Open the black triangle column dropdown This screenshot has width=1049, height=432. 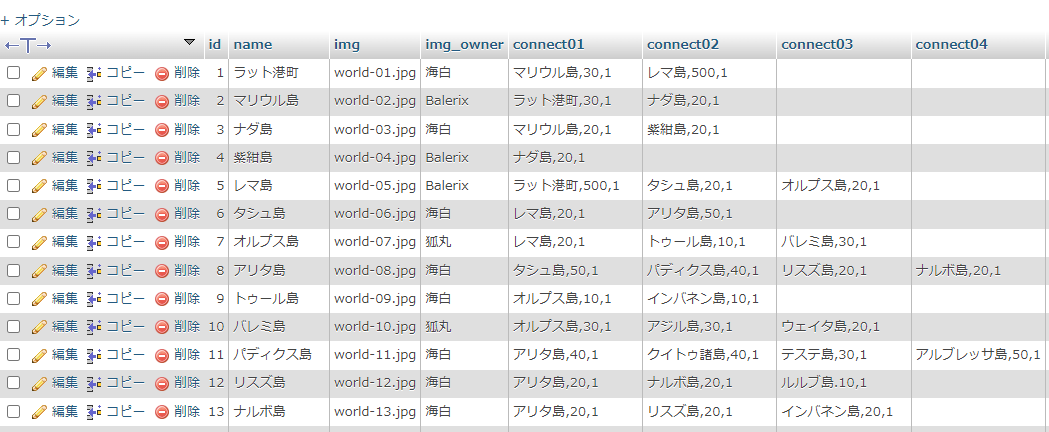[x=190, y=43]
